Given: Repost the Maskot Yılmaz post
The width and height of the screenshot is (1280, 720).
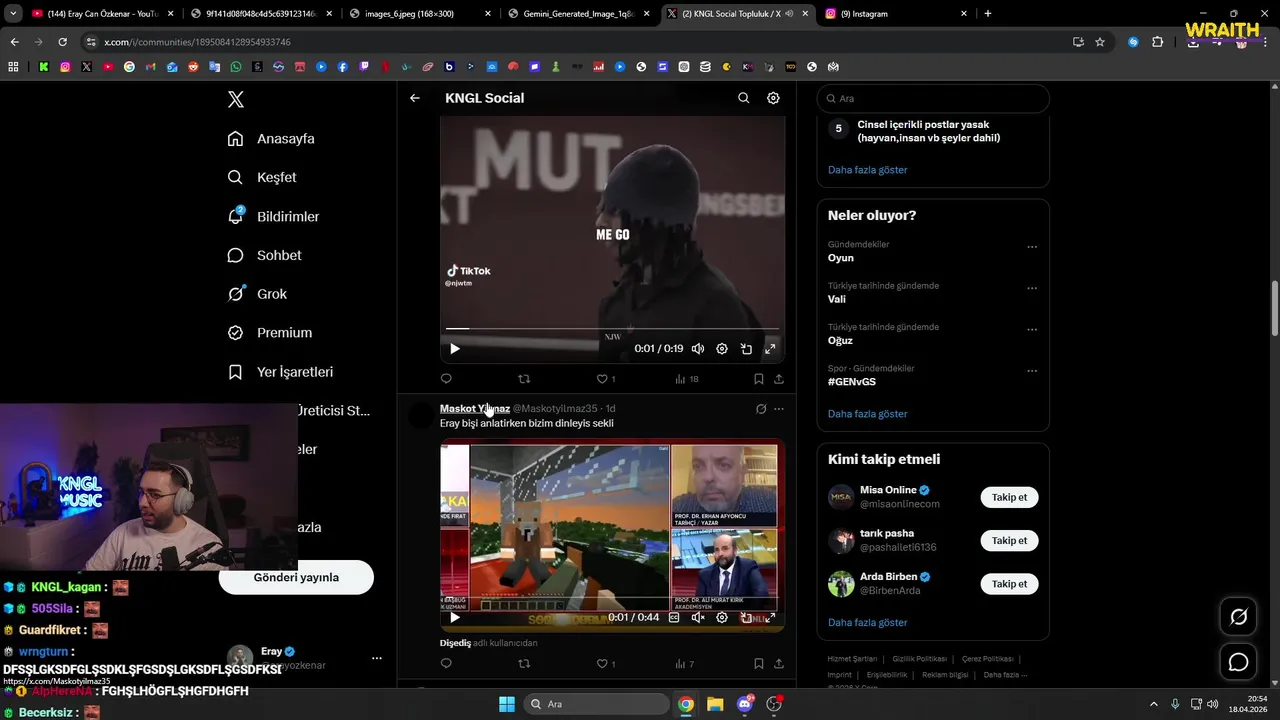Looking at the screenshot, I should 524,664.
